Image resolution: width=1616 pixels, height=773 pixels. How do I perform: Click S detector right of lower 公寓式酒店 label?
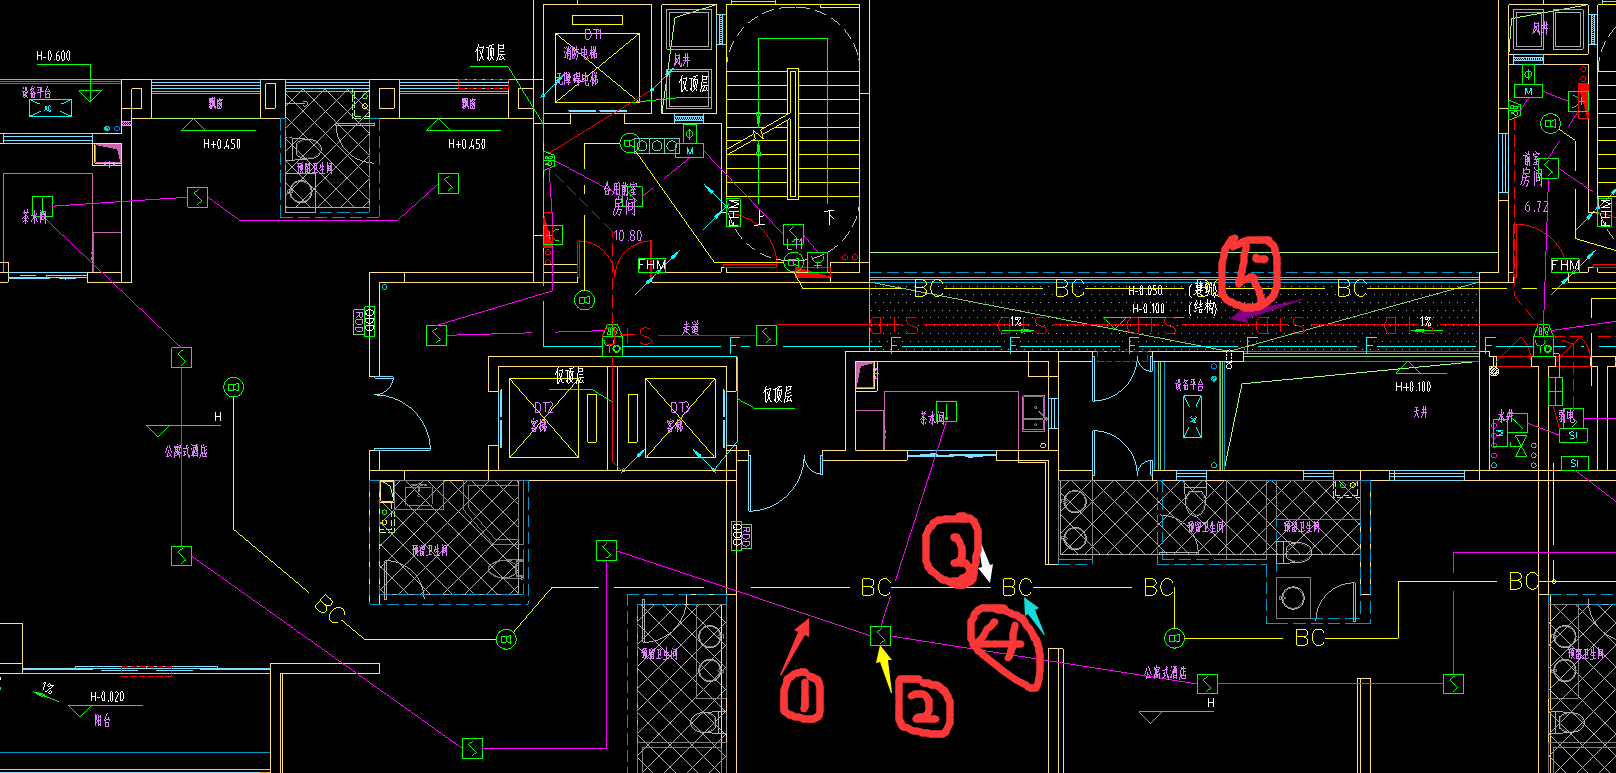pos(1208,684)
